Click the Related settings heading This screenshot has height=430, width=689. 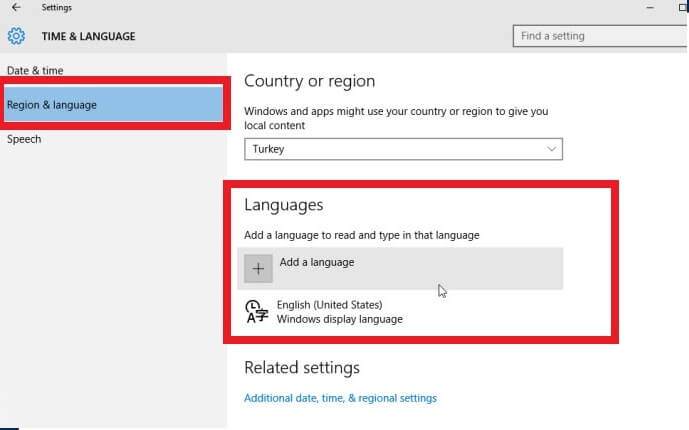tap(302, 368)
